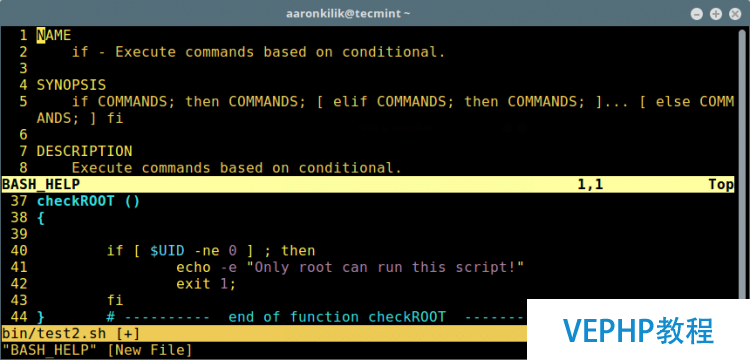
Task: Click the opening brace on line 38
Action: (x=41, y=218)
